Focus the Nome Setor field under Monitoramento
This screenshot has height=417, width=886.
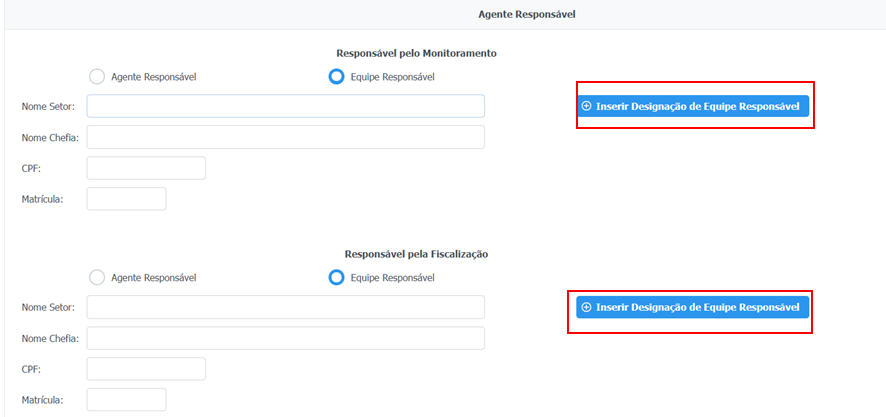(x=285, y=106)
